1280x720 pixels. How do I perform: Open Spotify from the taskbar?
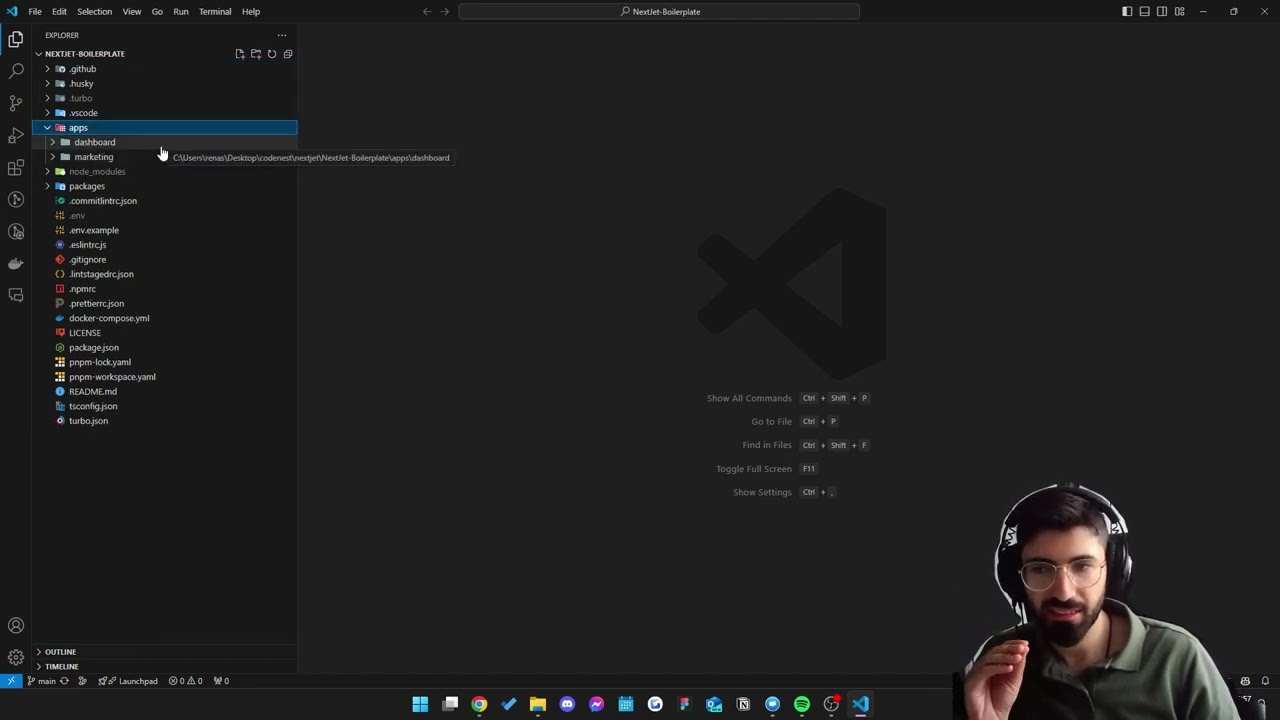[802, 704]
